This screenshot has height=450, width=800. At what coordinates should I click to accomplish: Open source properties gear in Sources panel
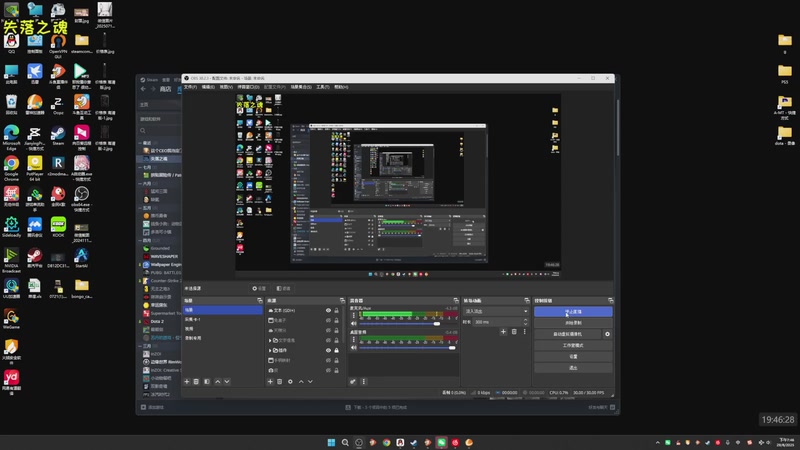click(290, 382)
